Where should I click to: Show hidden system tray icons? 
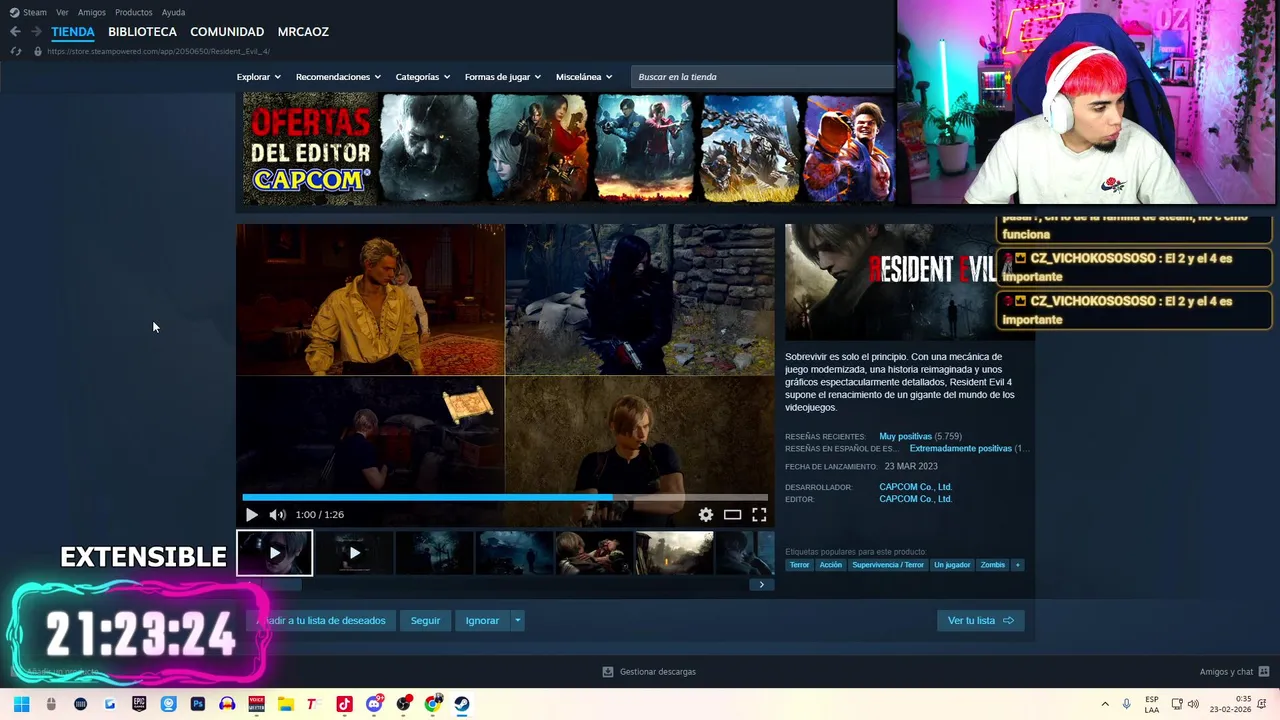(x=1105, y=704)
